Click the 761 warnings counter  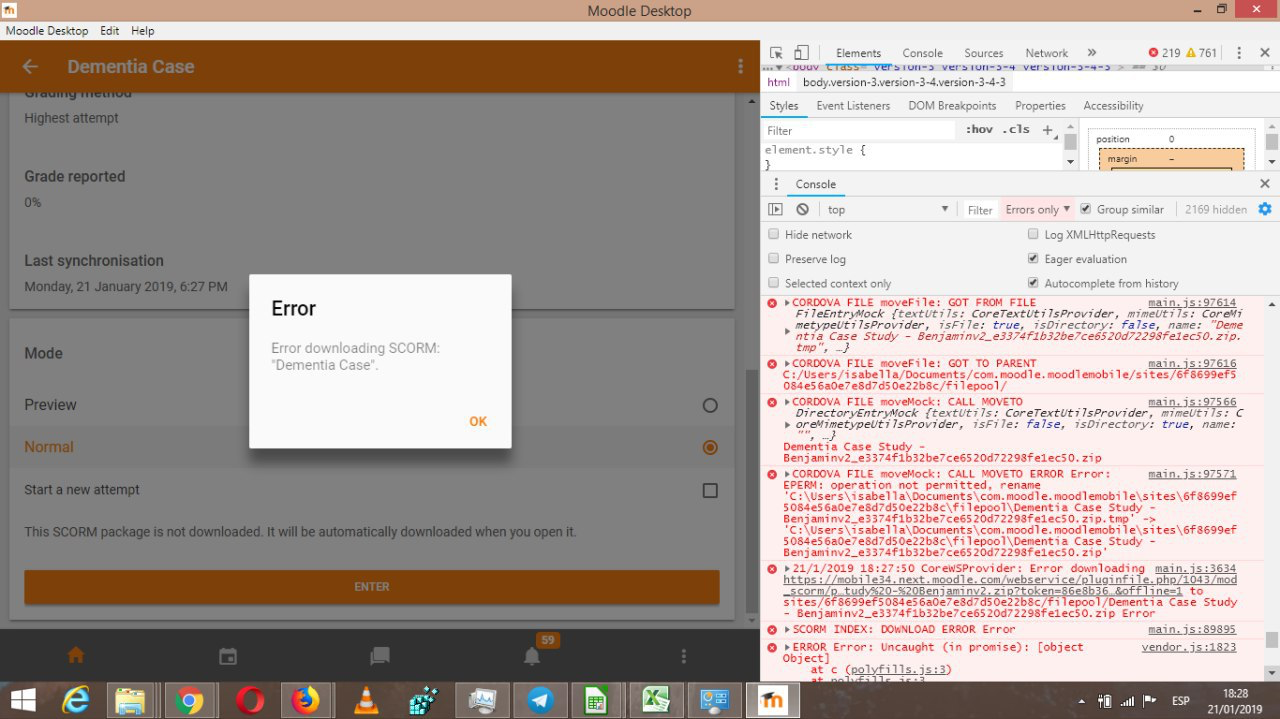(x=1201, y=53)
